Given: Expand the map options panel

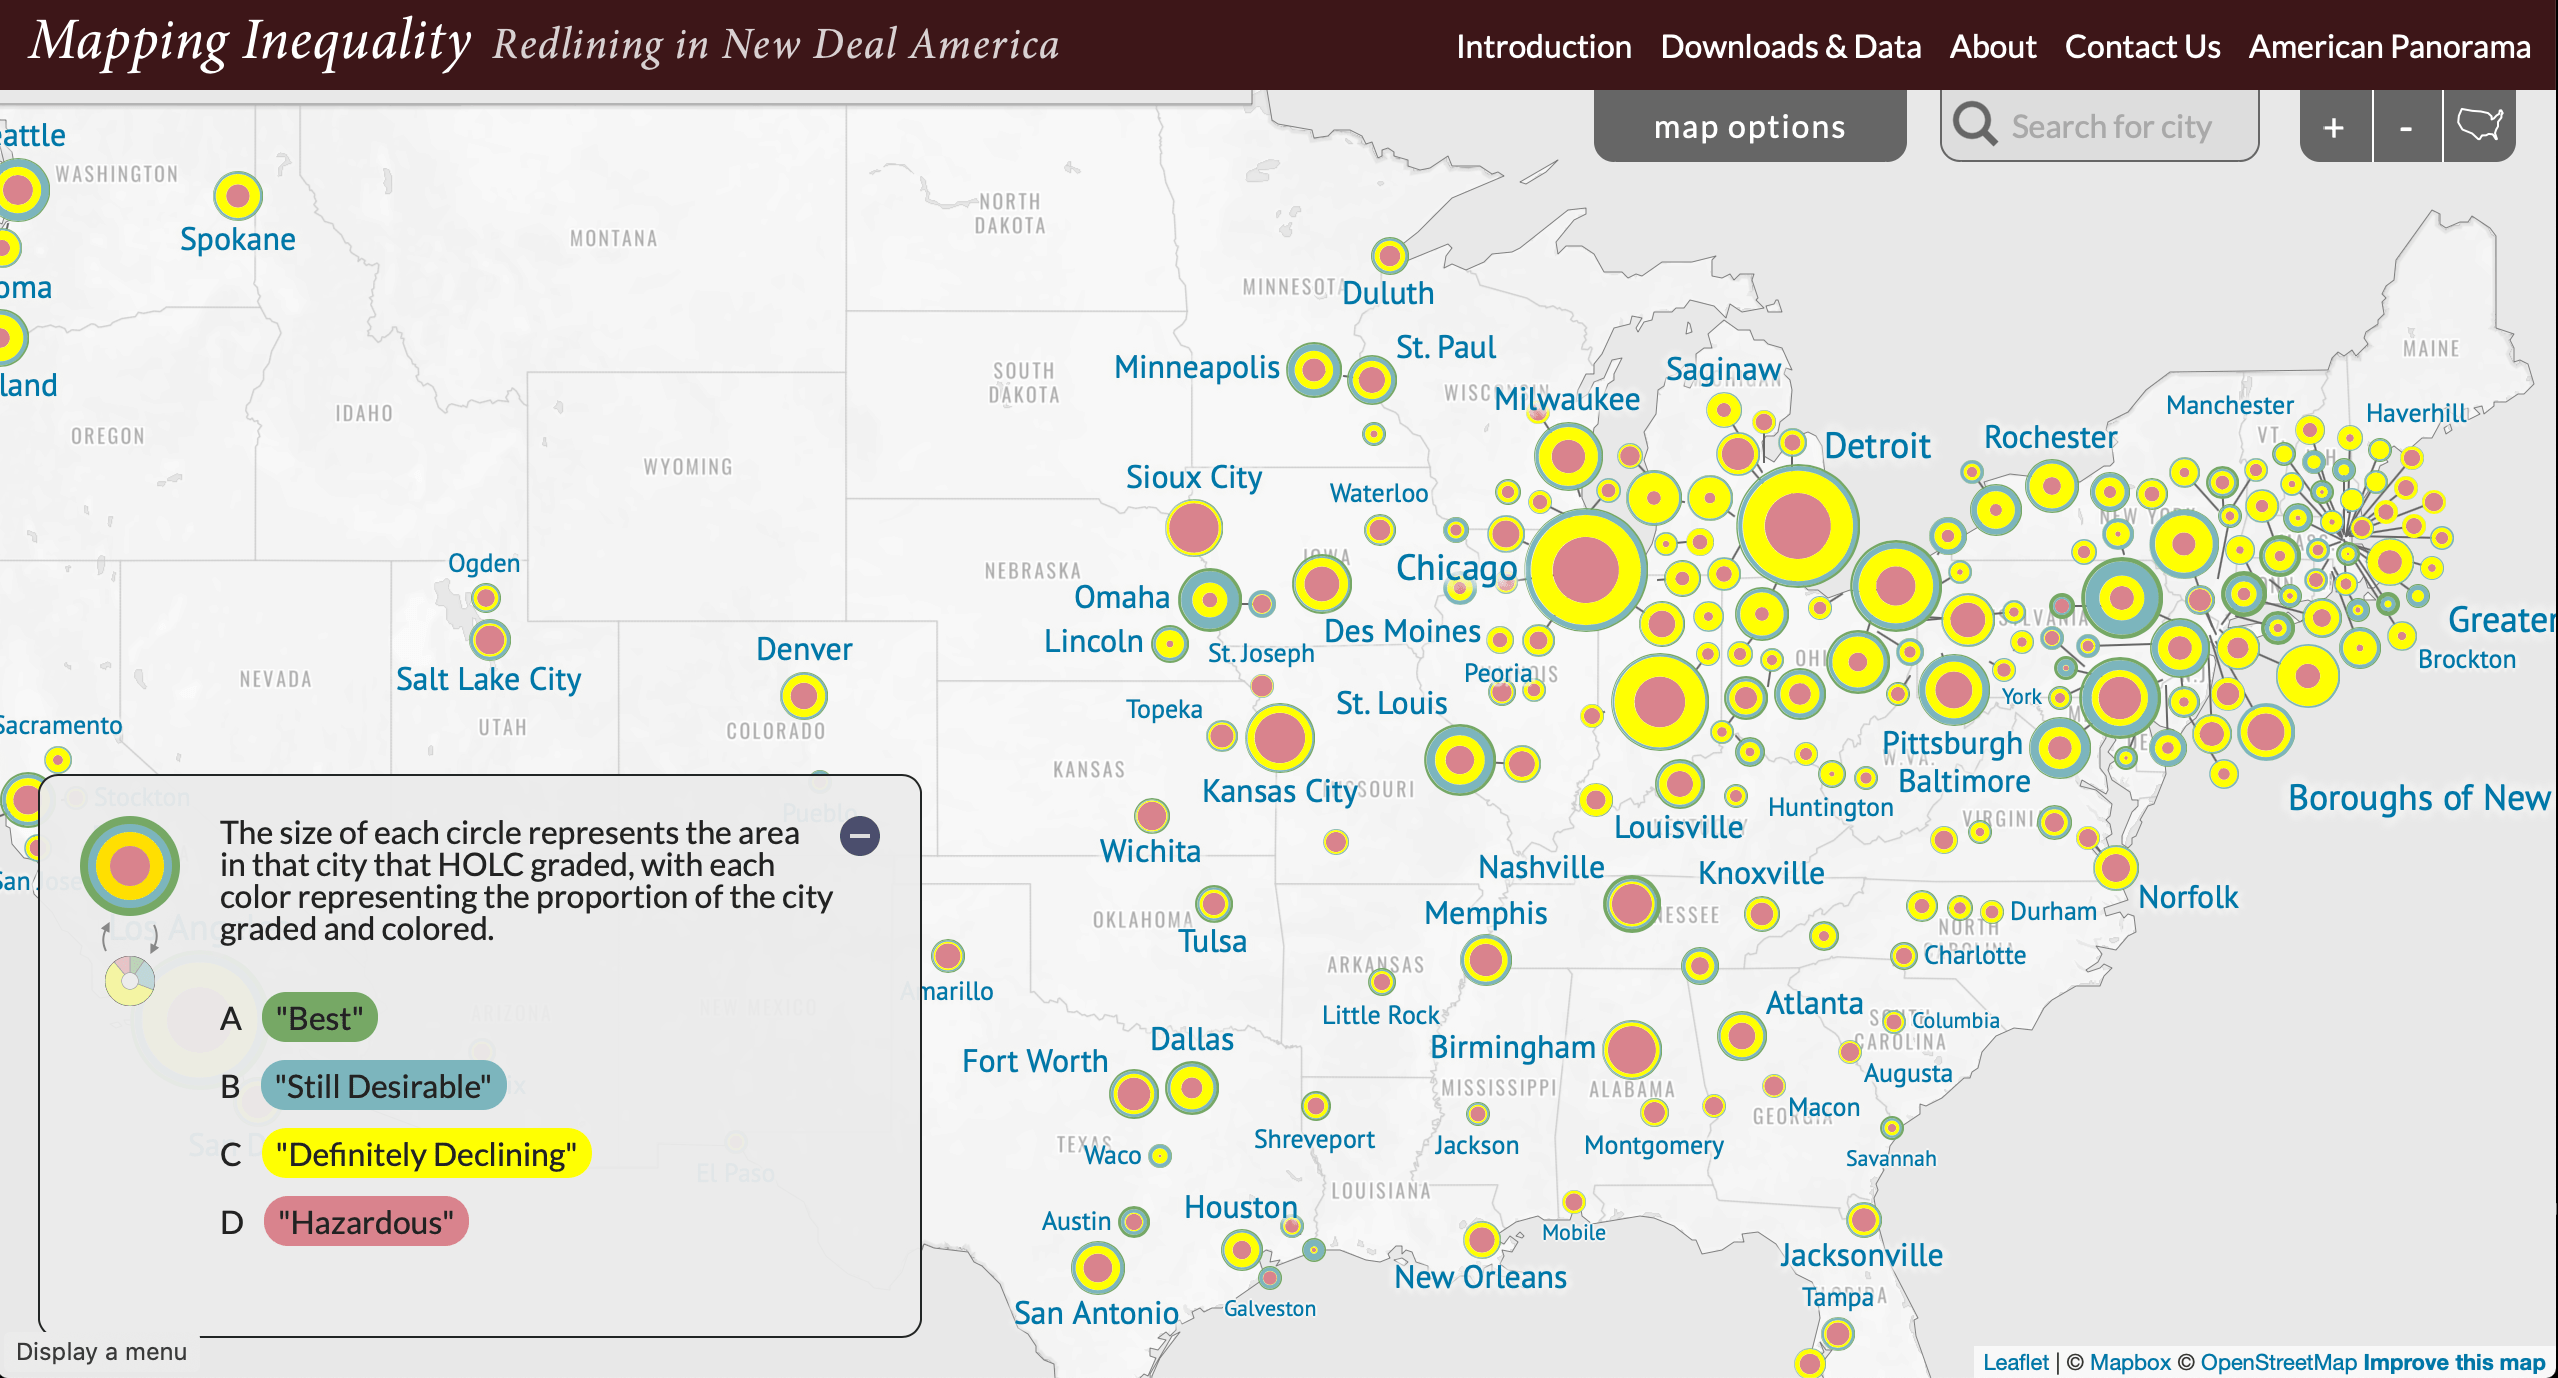Looking at the screenshot, I should click(x=1749, y=126).
